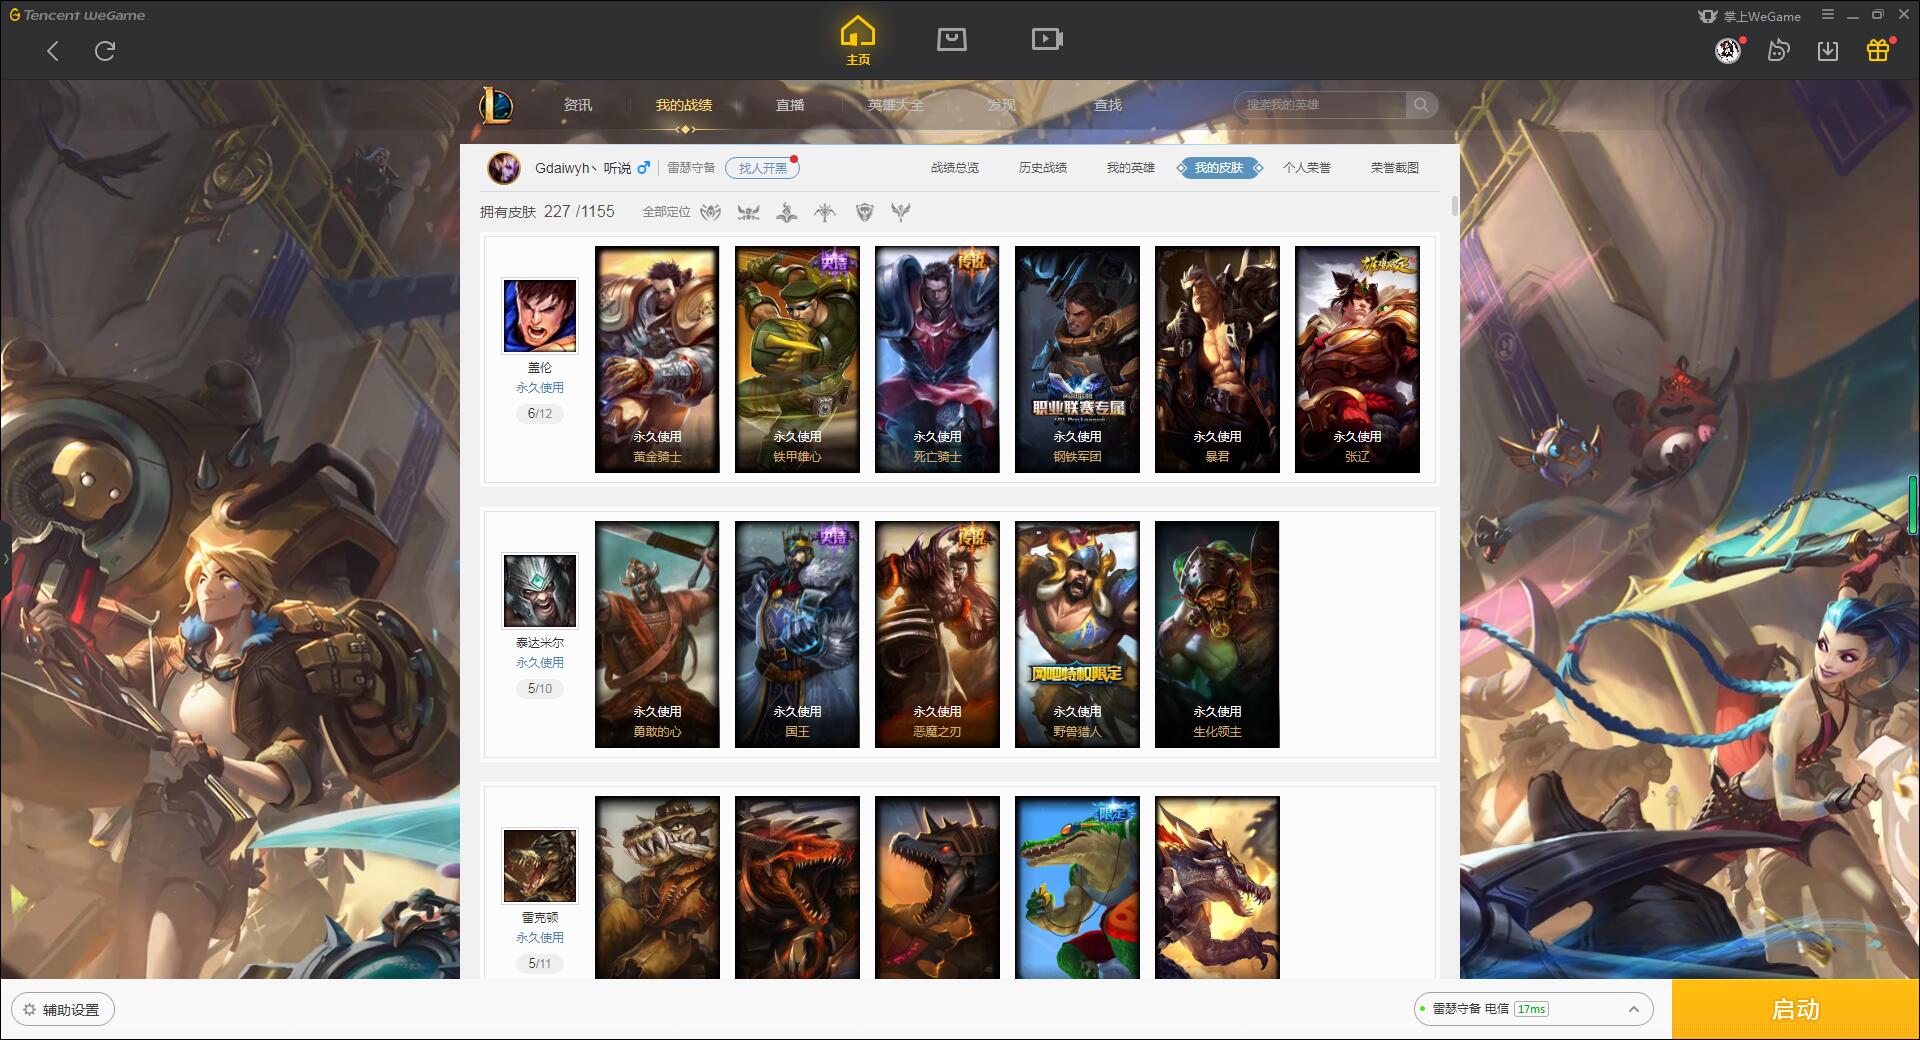
Task: Click the 6/12 count under 盖伦
Action: point(540,413)
